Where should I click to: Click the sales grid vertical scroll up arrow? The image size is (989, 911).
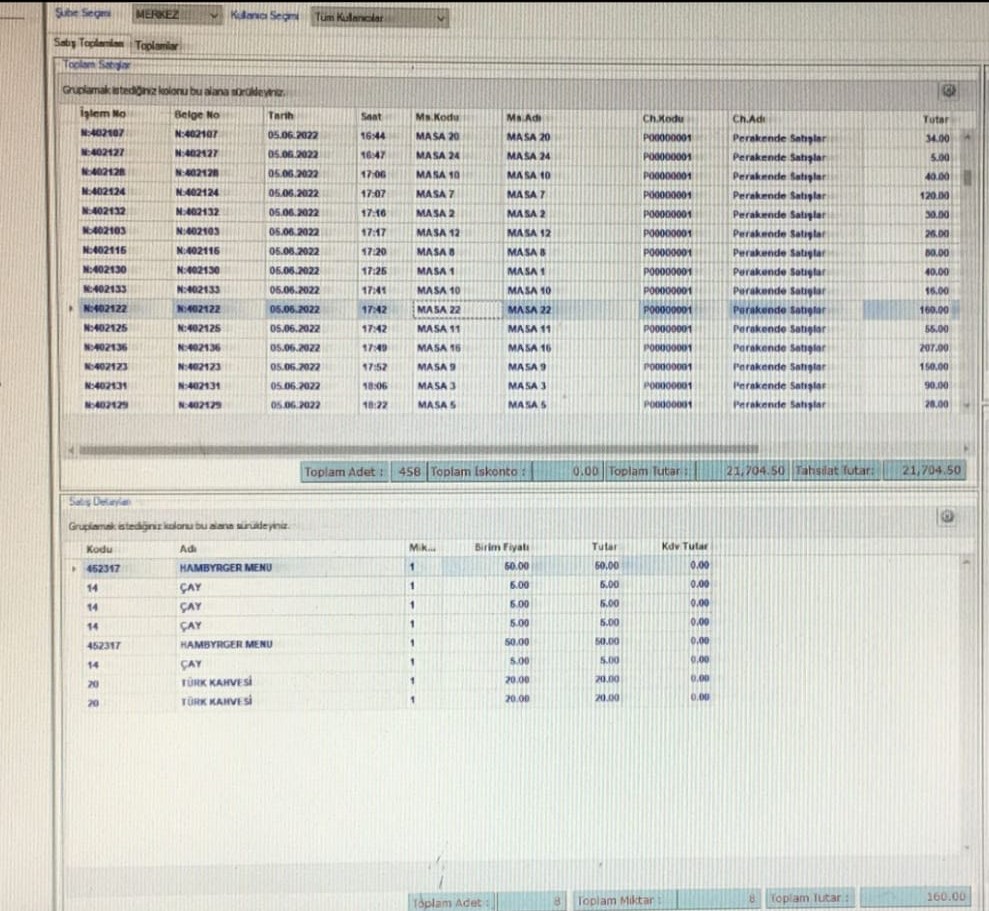pos(967,136)
